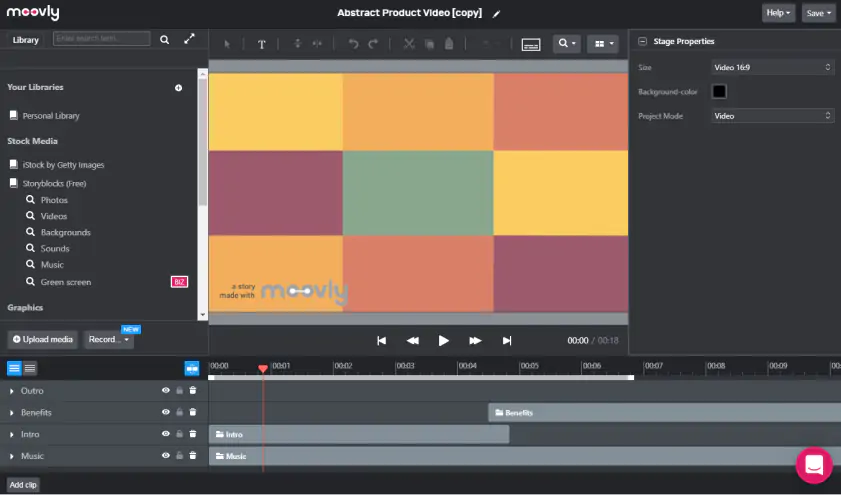Hide the Music clip
The image size is (841, 495).
[x=166, y=455]
